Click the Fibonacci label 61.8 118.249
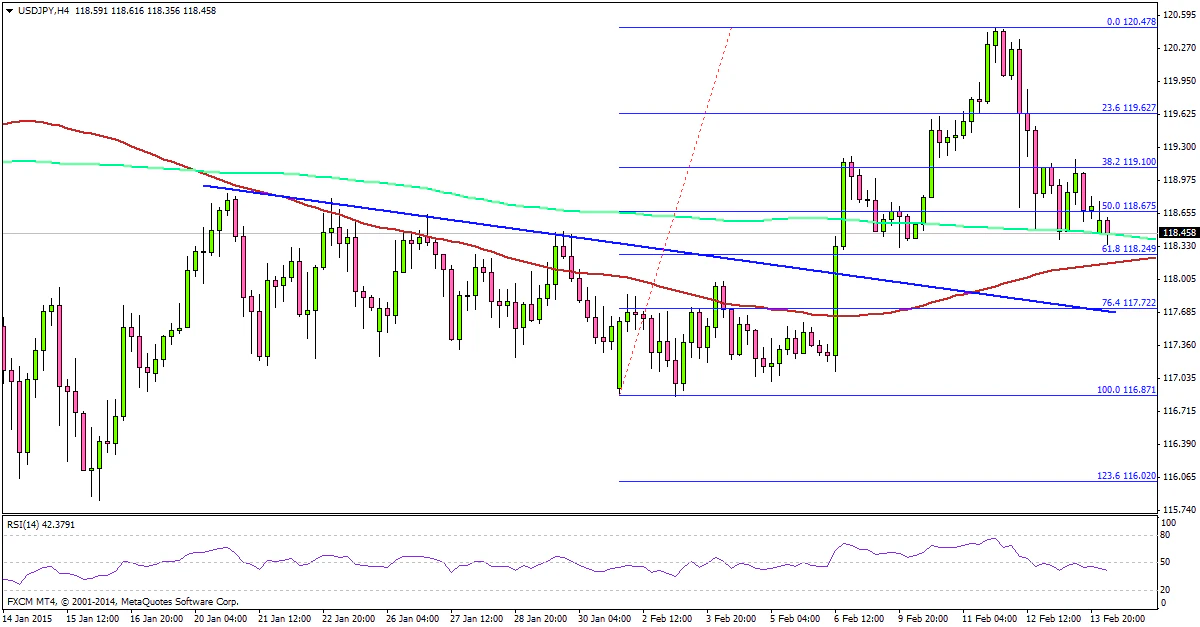This screenshot has width=1200, height=627. [x=1129, y=247]
